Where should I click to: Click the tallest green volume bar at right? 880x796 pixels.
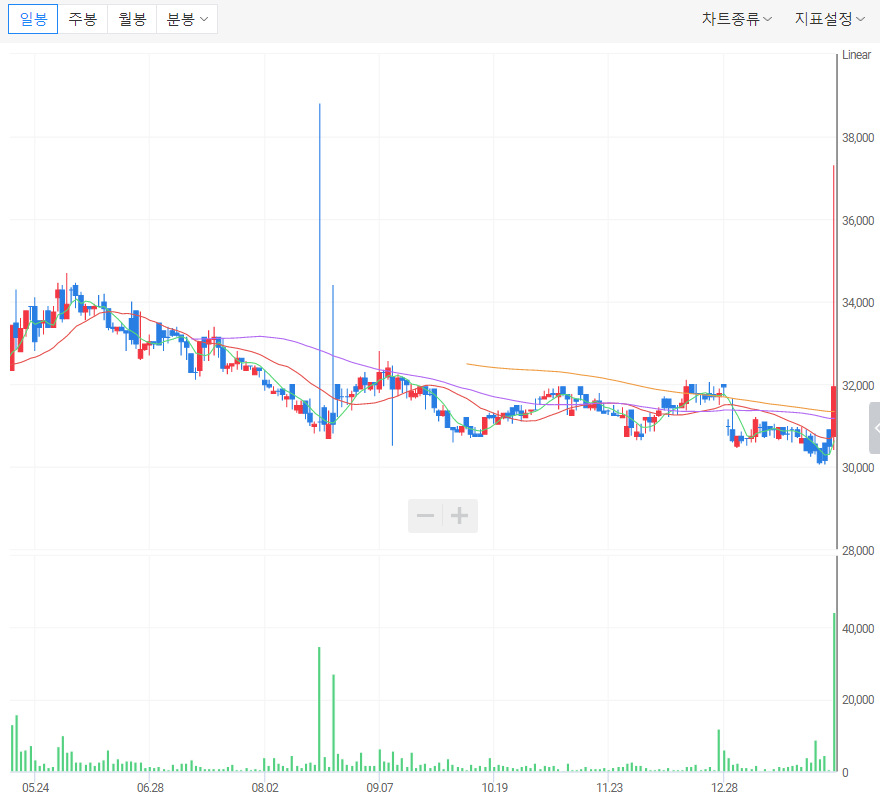(834, 692)
